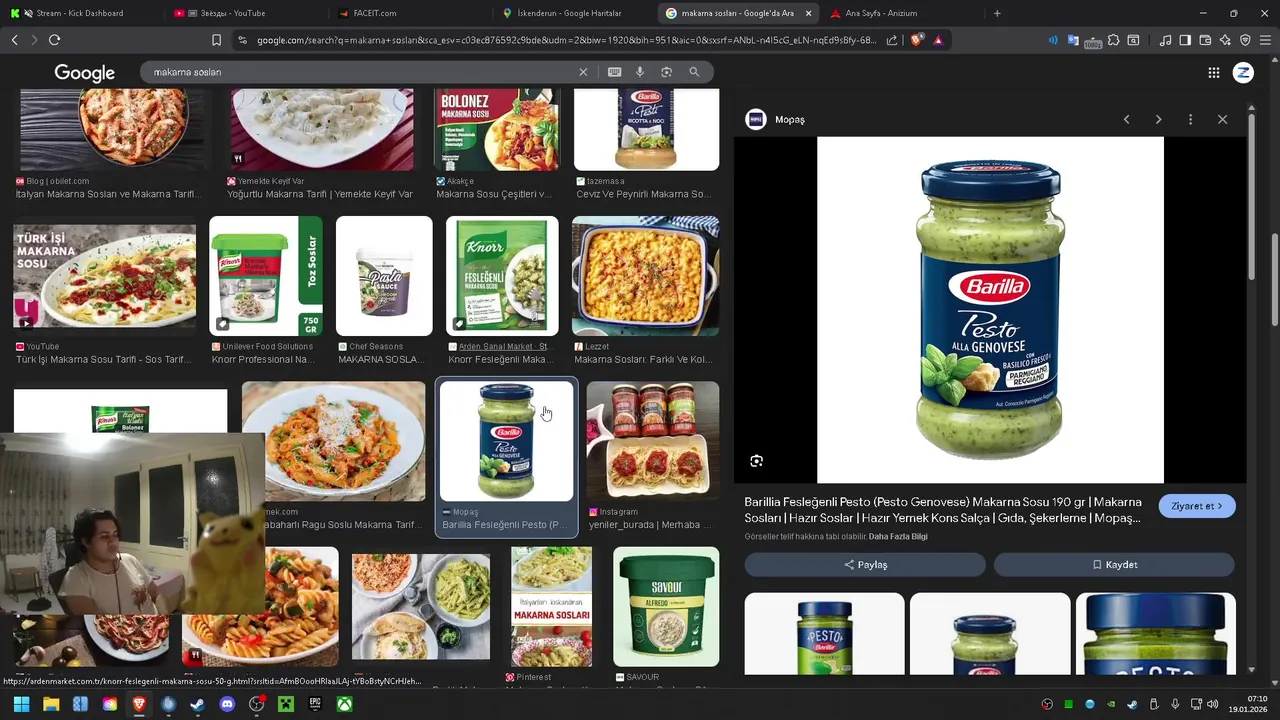The width and height of the screenshot is (1280, 720).
Task: Open the browser hamburger main menu
Action: point(1265,40)
